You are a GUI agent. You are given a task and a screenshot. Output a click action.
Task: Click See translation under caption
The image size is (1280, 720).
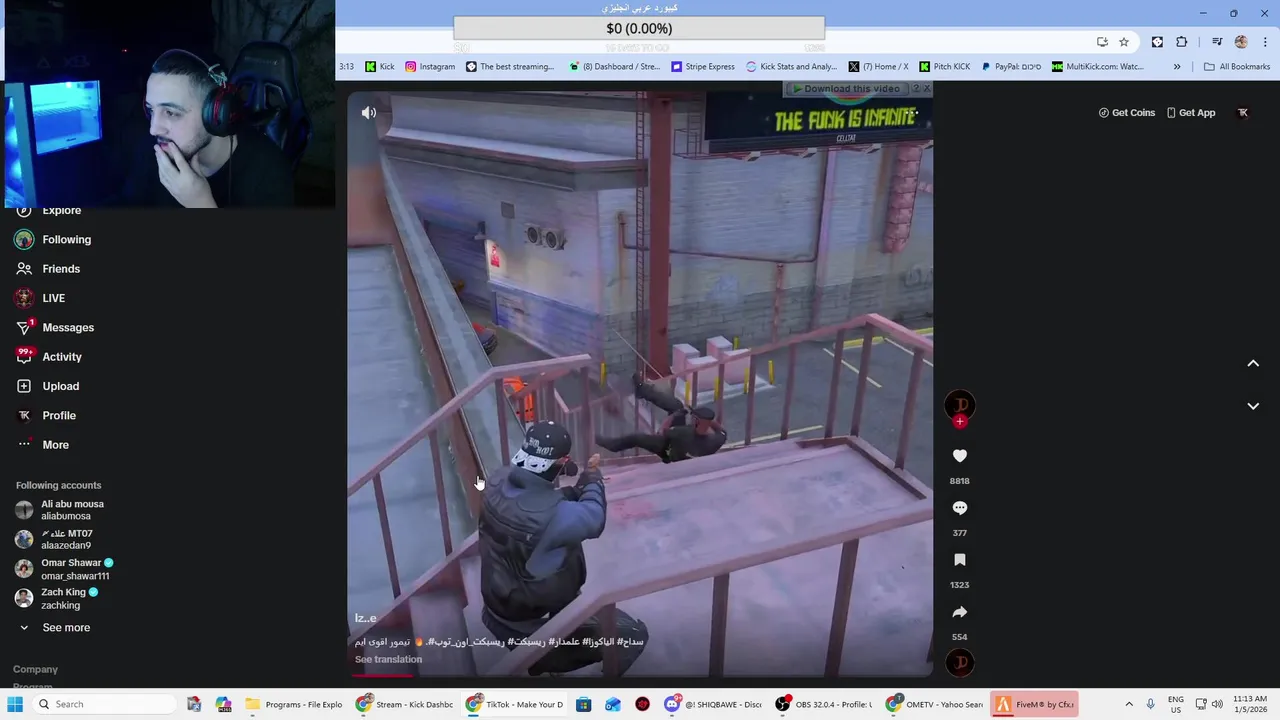pyautogui.click(x=388, y=659)
